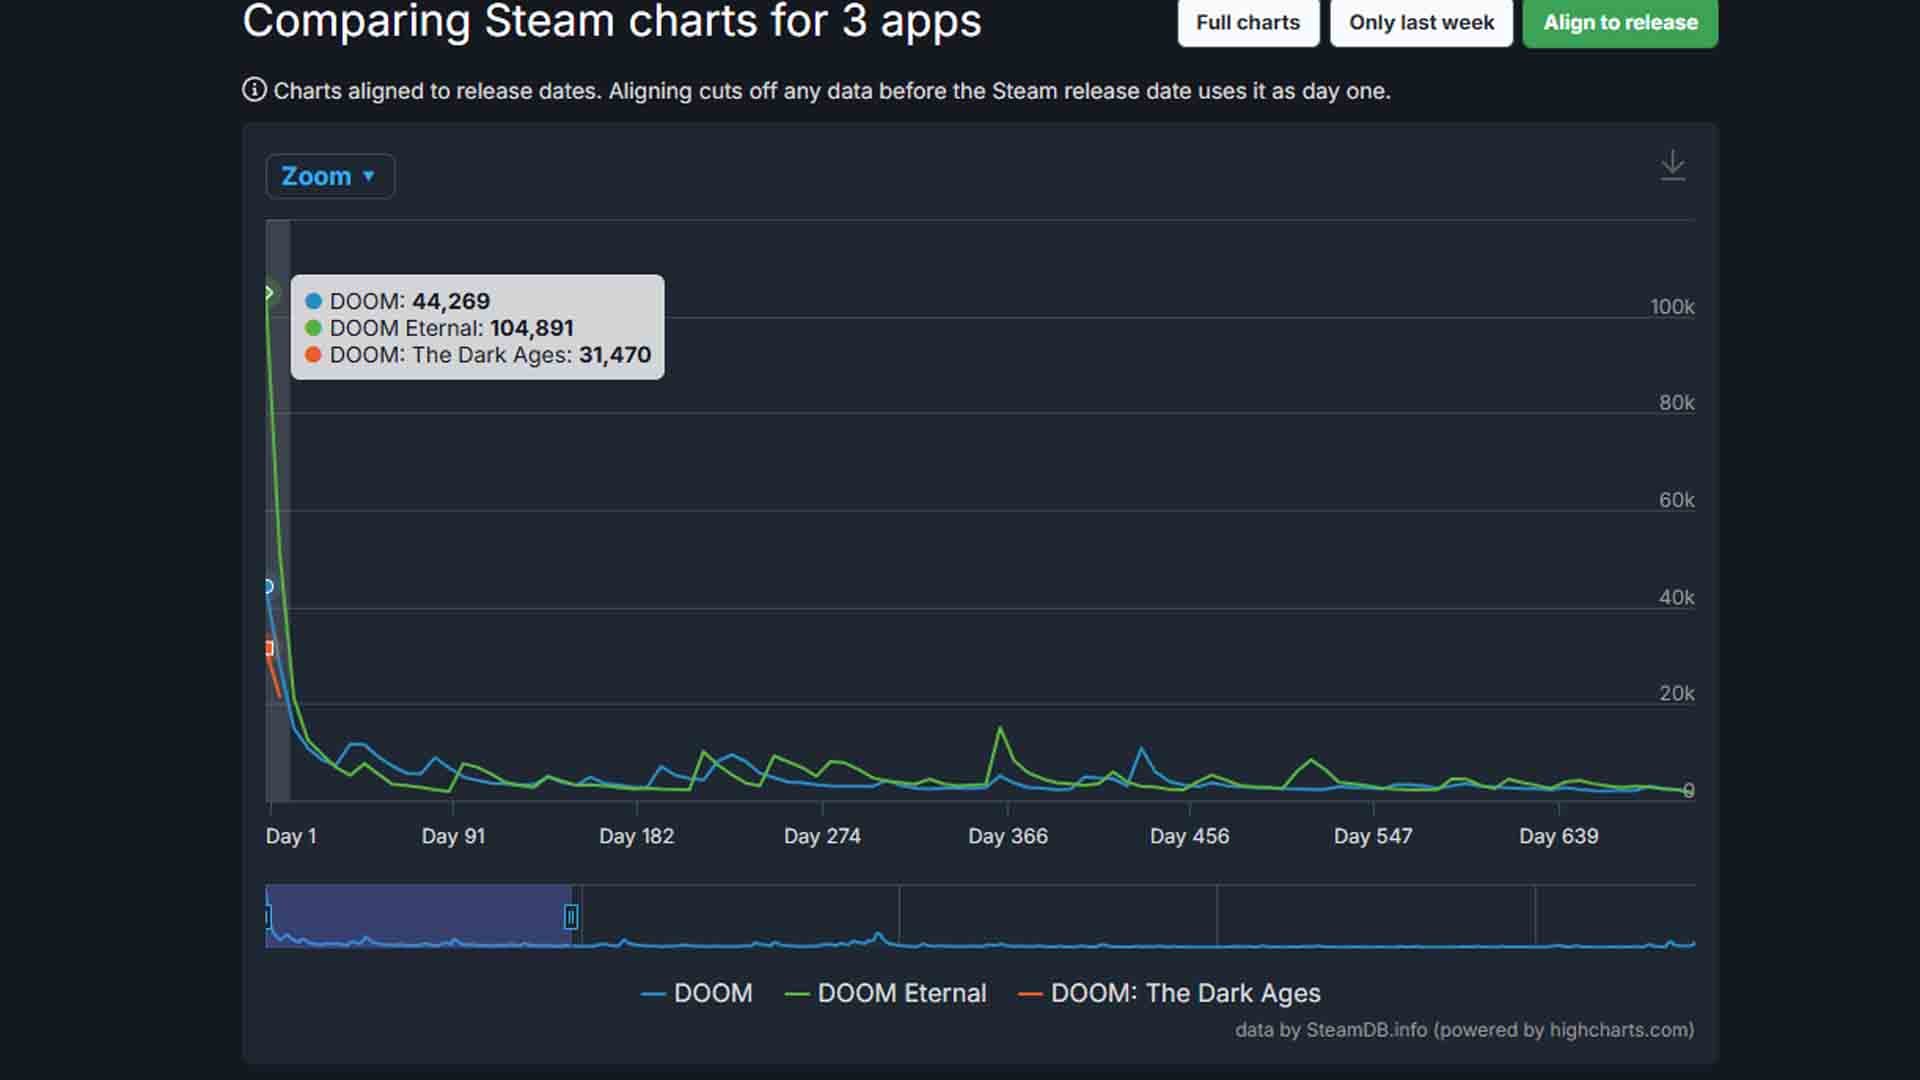Image resolution: width=1920 pixels, height=1080 pixels.
Task: Toggle the DOOM Eternal legend entry
Action: [x=886, y=993]
